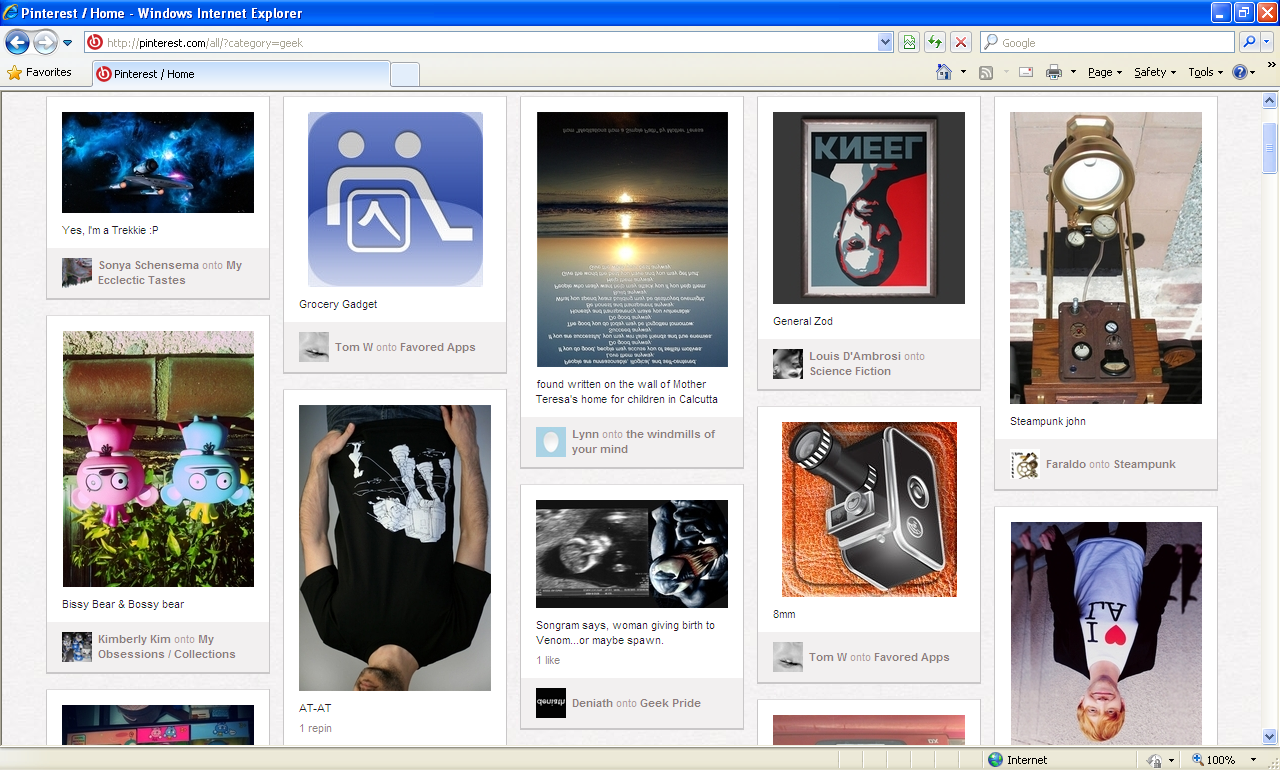Expand the address bar history dropdown
The height and width of the screenshot is (770, 1280).
point(885,42)
